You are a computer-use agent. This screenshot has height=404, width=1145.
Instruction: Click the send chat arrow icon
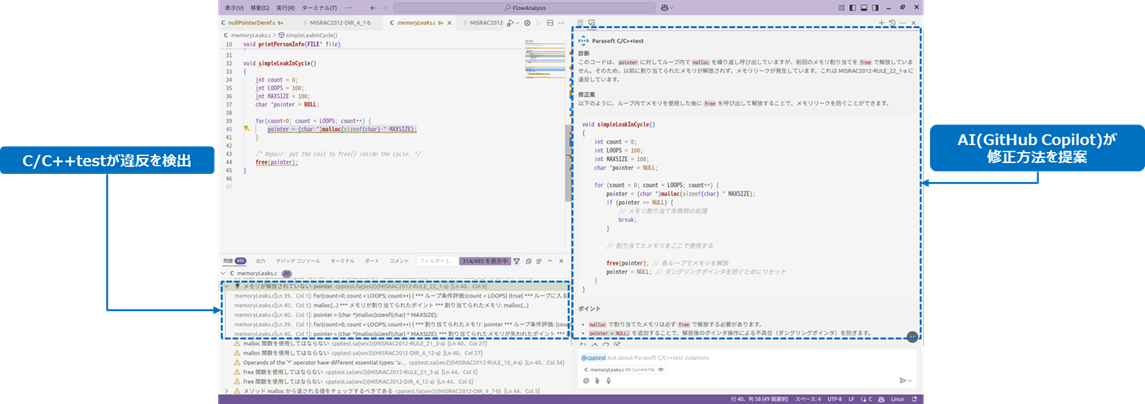[903, 380]
